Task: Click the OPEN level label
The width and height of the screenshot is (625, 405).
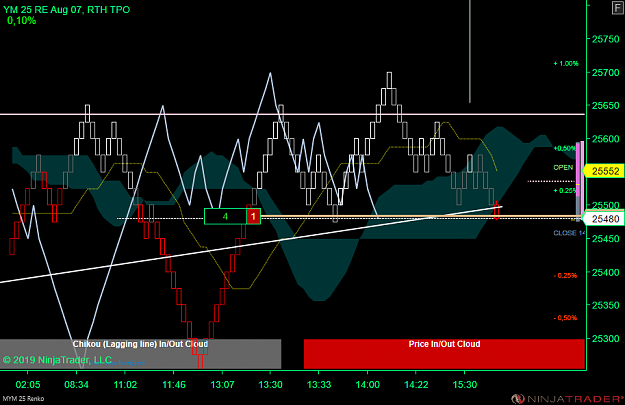Action: 563,167
